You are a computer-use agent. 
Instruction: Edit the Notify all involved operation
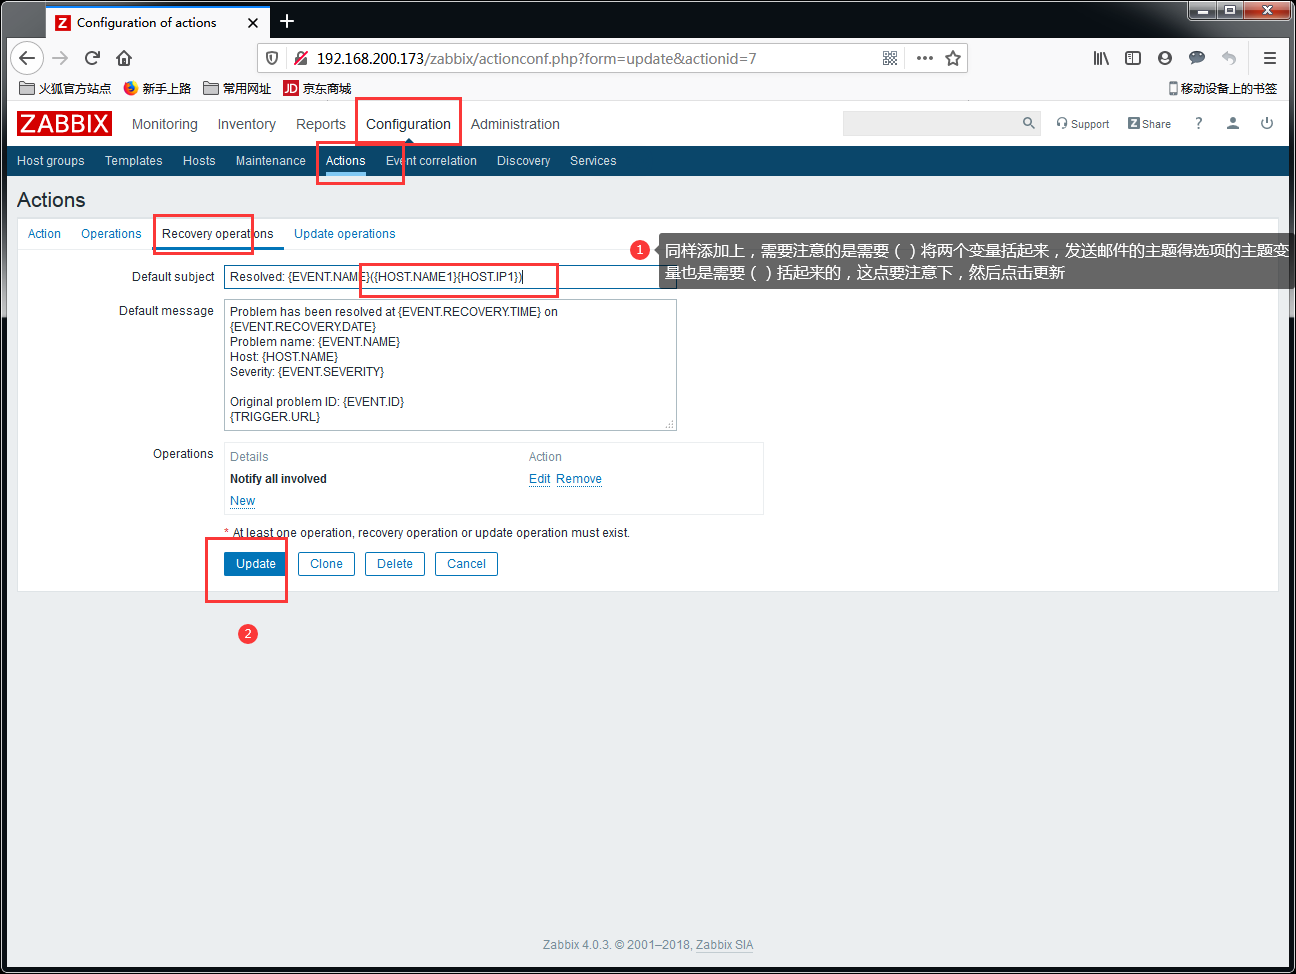coord(540,479)
